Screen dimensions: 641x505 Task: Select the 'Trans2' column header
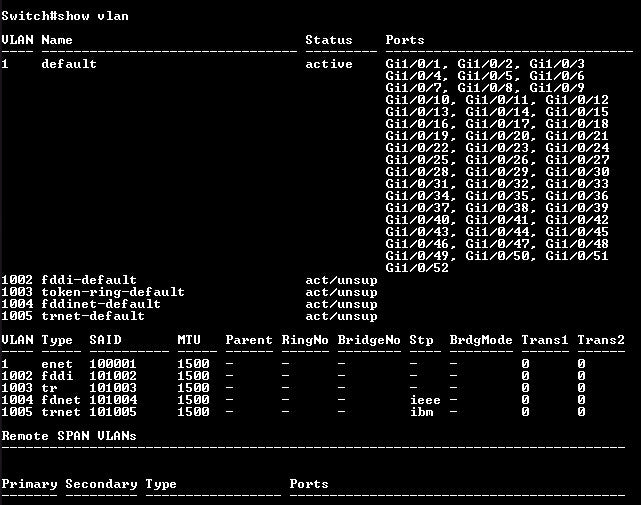click(x=601, y=340)
